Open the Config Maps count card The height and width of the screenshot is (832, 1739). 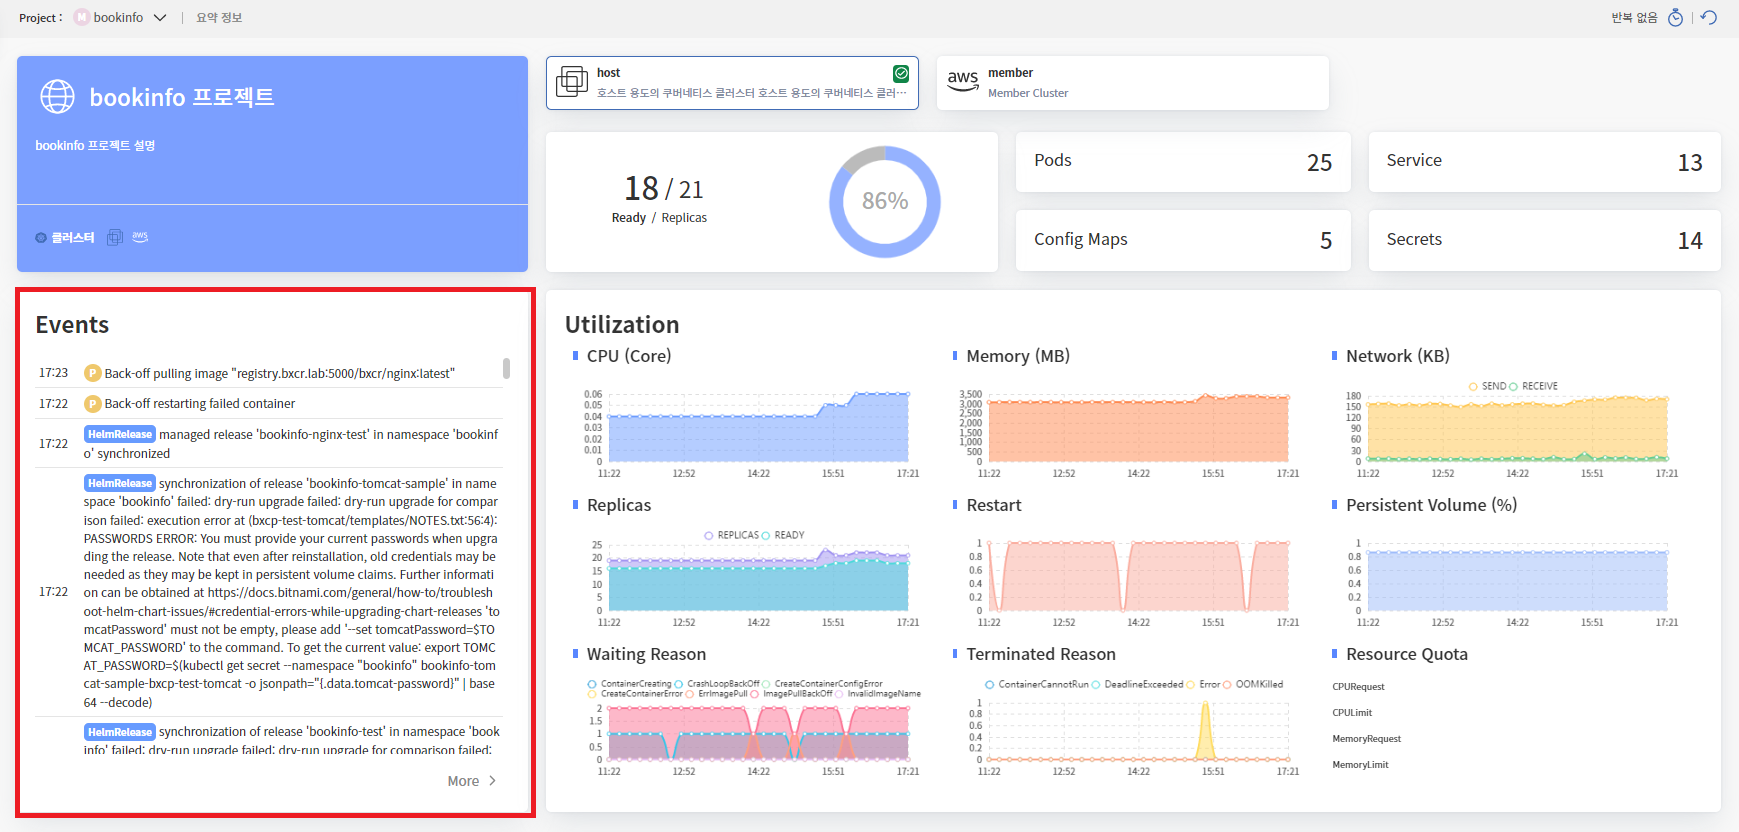[x=1183, y=240]
